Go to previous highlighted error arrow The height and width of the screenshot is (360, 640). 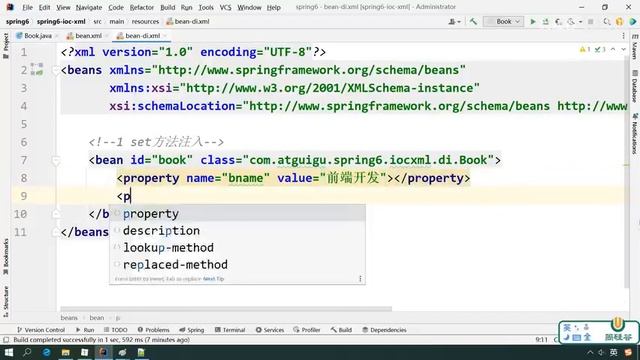tap(613, 49)
